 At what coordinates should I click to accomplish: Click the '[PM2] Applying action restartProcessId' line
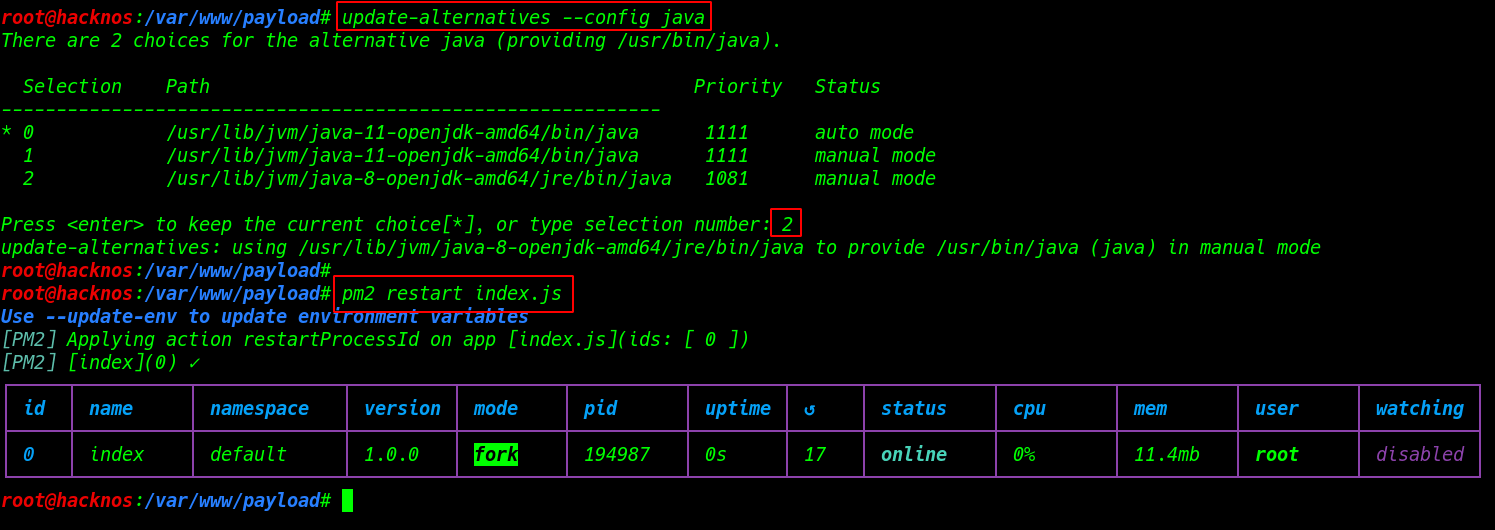point(375,340)
